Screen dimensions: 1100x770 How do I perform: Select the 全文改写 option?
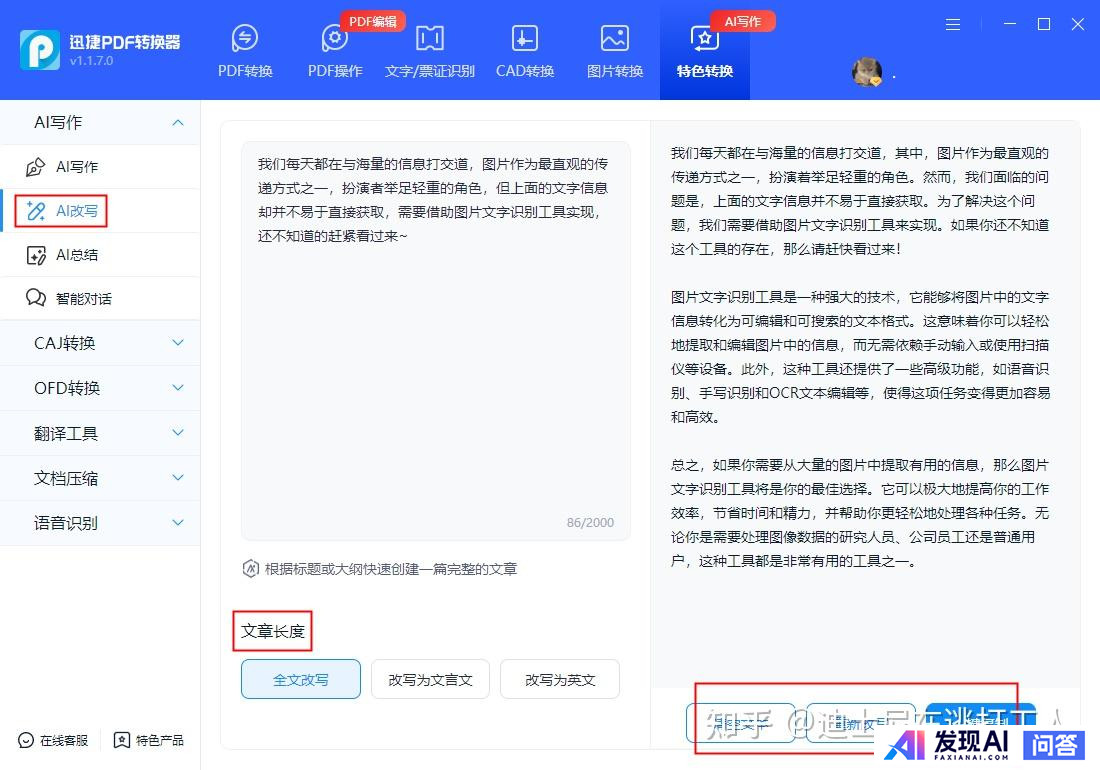[x=301, y=679]
